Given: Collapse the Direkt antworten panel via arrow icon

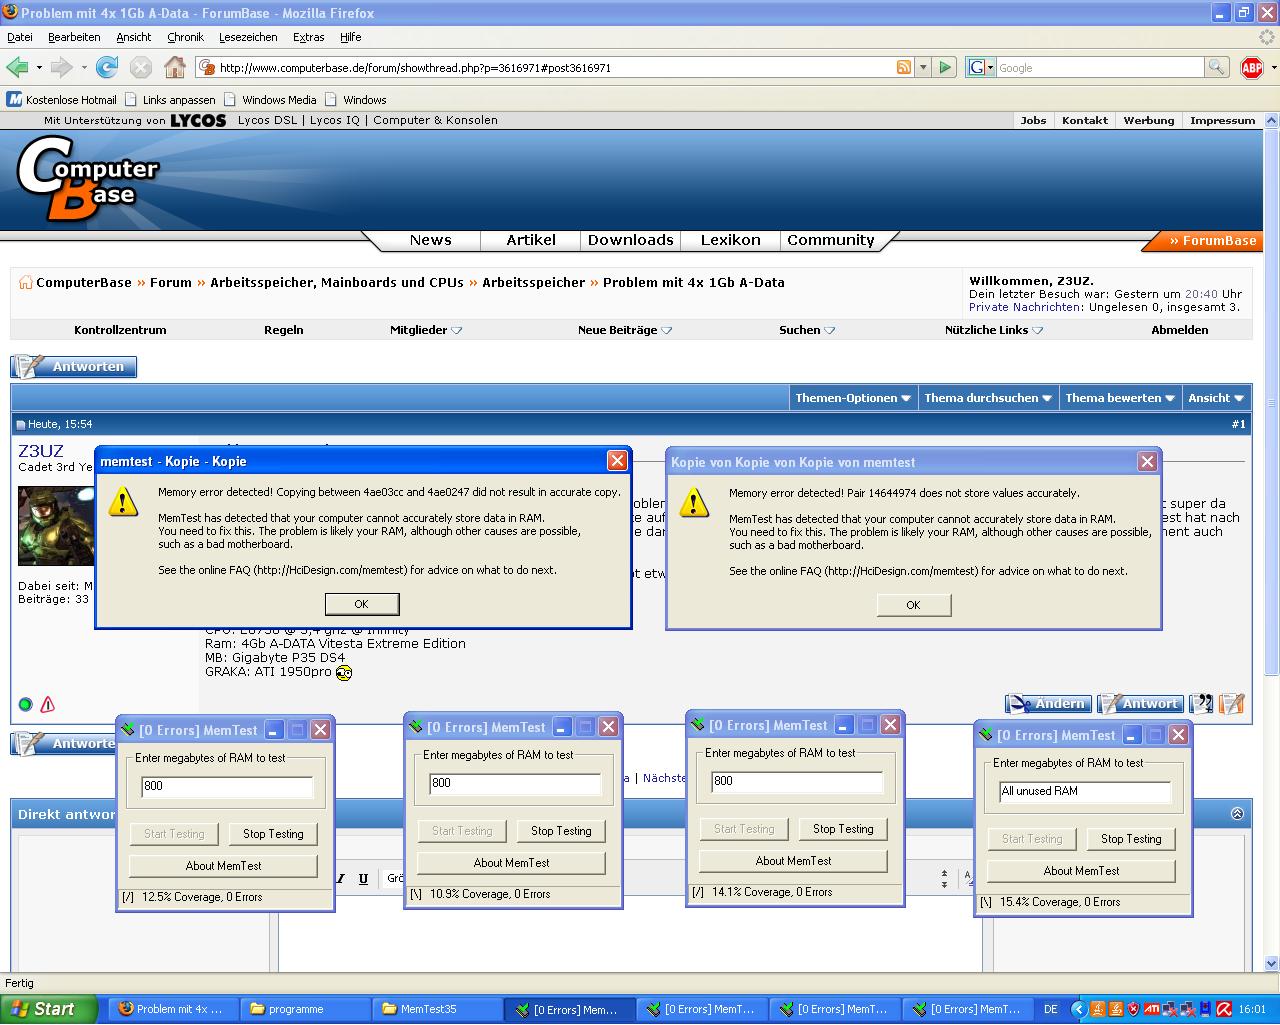Looking at the screenshot, I should pos(1237,813).
